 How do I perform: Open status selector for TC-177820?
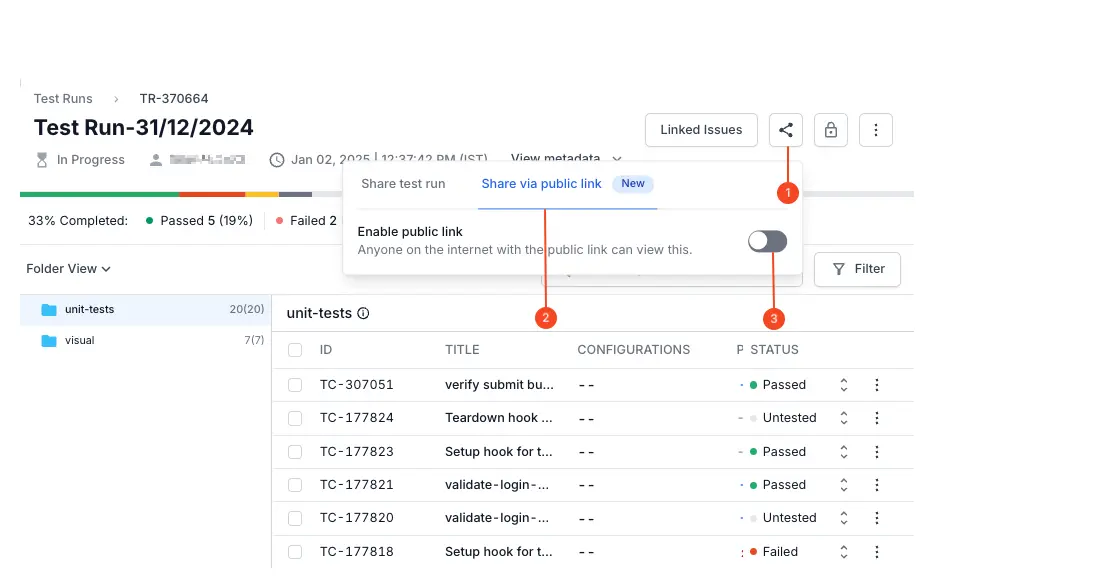pyautogui.click(x=843, y=518)
